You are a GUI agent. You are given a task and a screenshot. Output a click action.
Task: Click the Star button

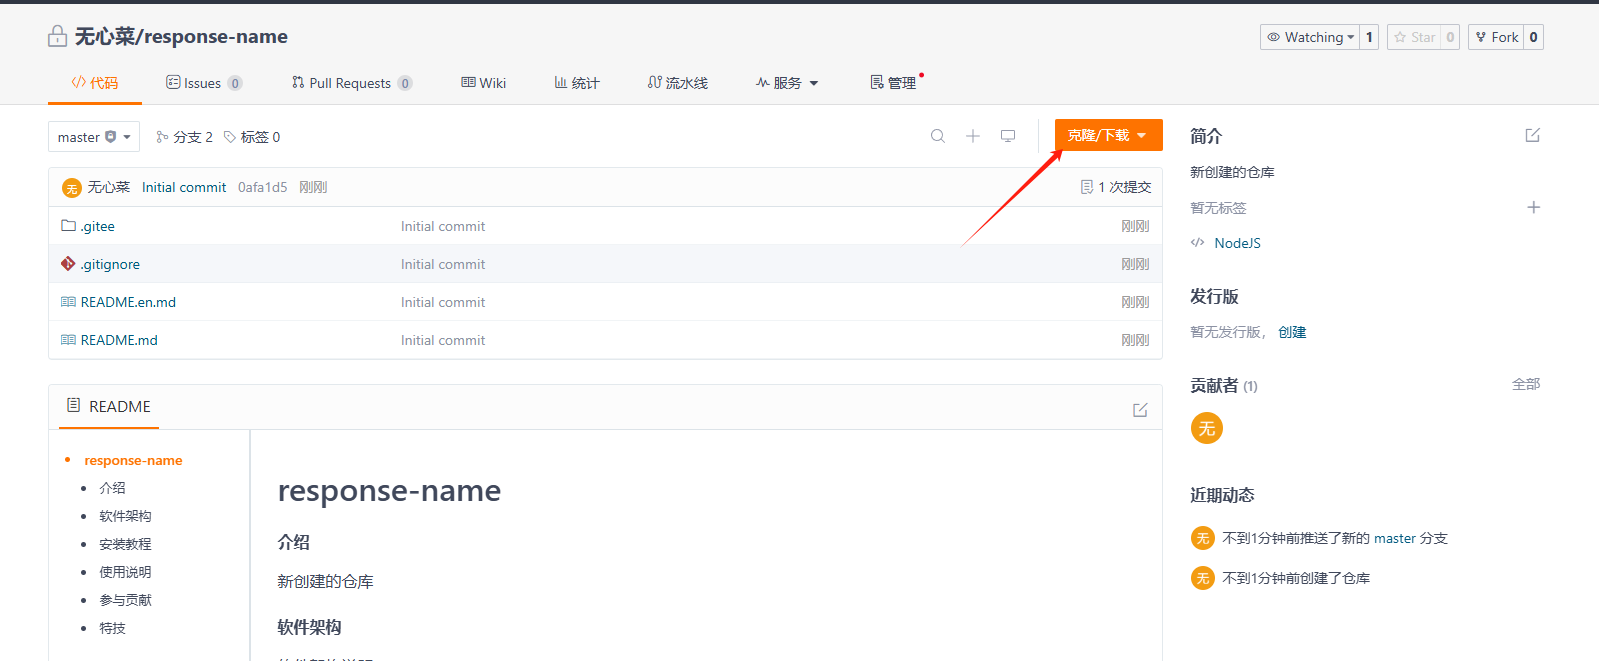click(1415, 37)
